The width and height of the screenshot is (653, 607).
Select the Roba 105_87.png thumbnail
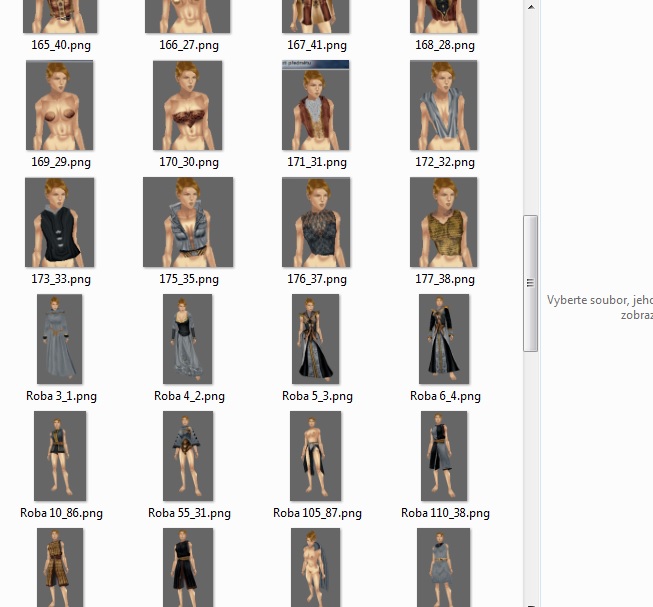(x=316, y=456)
